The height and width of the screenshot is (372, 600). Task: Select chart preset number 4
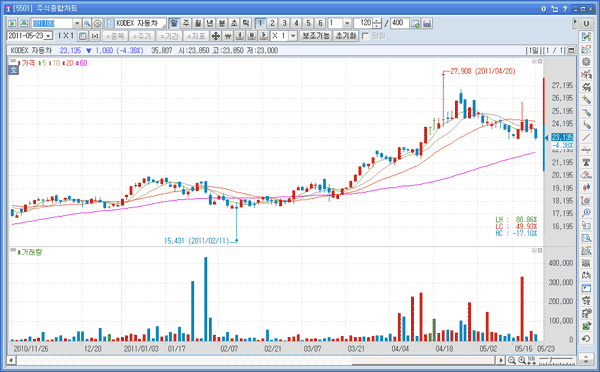(x=296, y=23)
